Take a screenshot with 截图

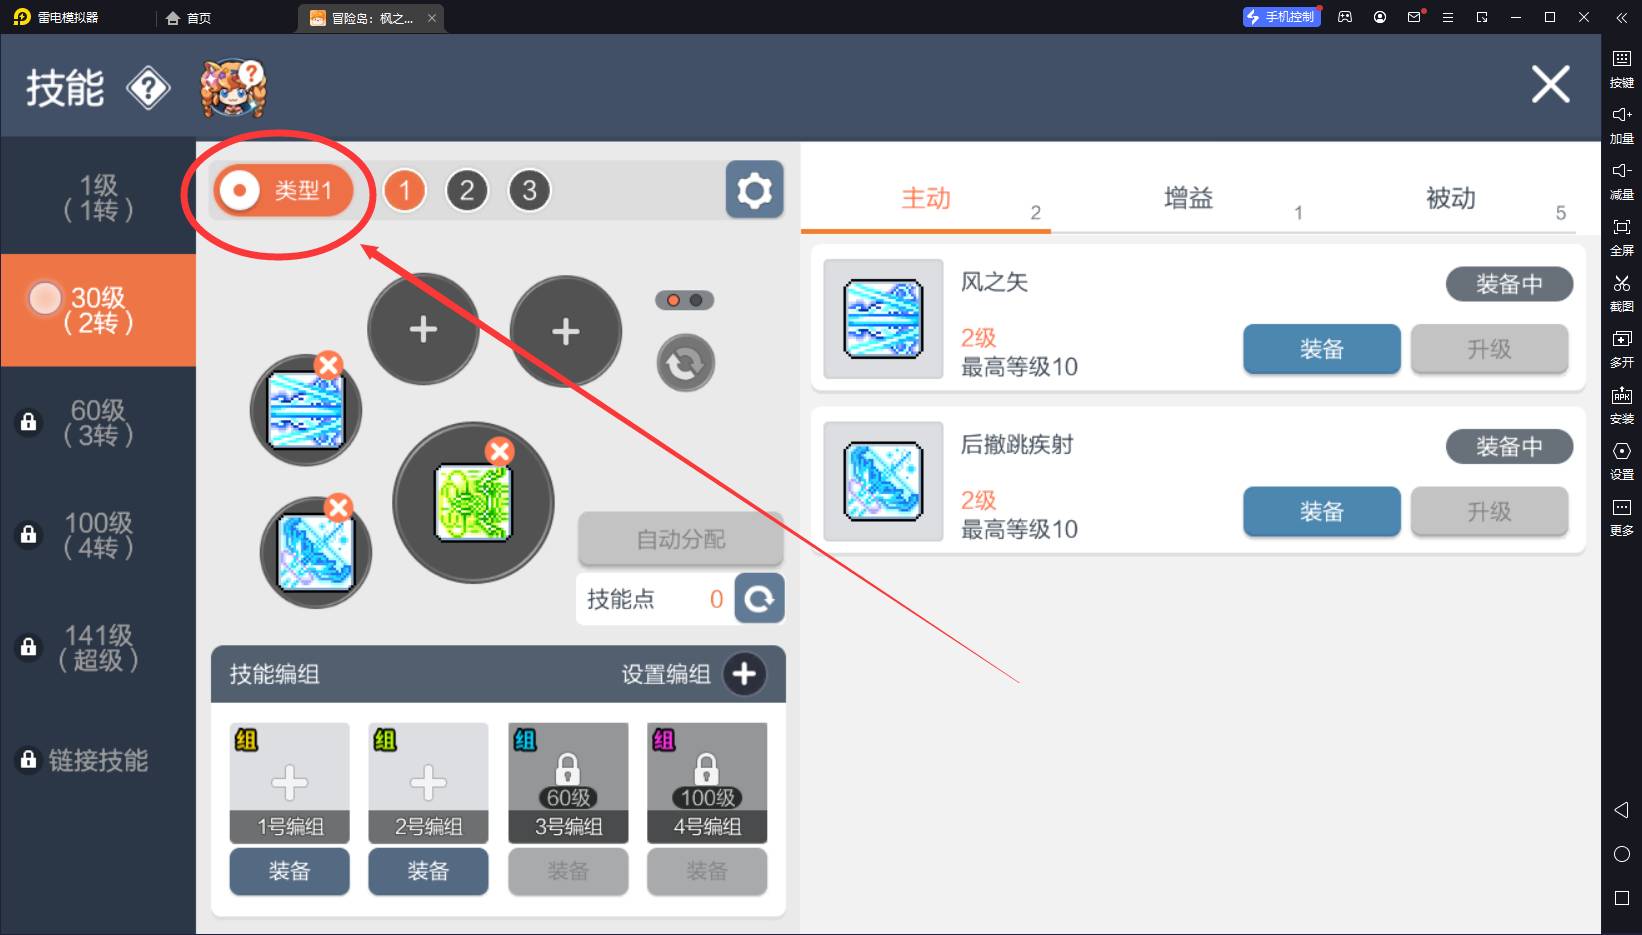(x=1622, y=293)
